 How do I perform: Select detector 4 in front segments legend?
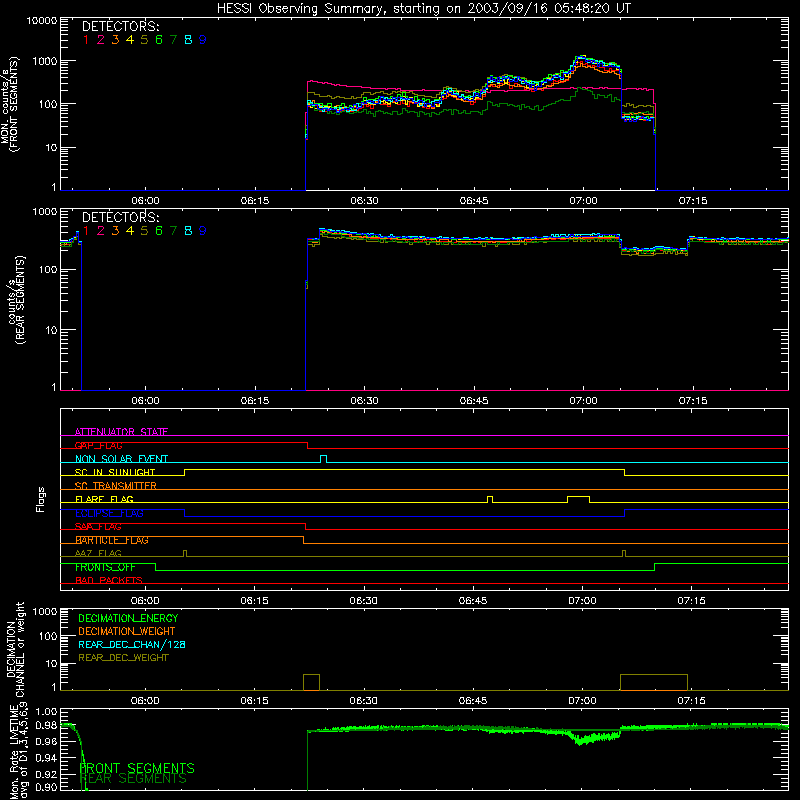(130, 40)
